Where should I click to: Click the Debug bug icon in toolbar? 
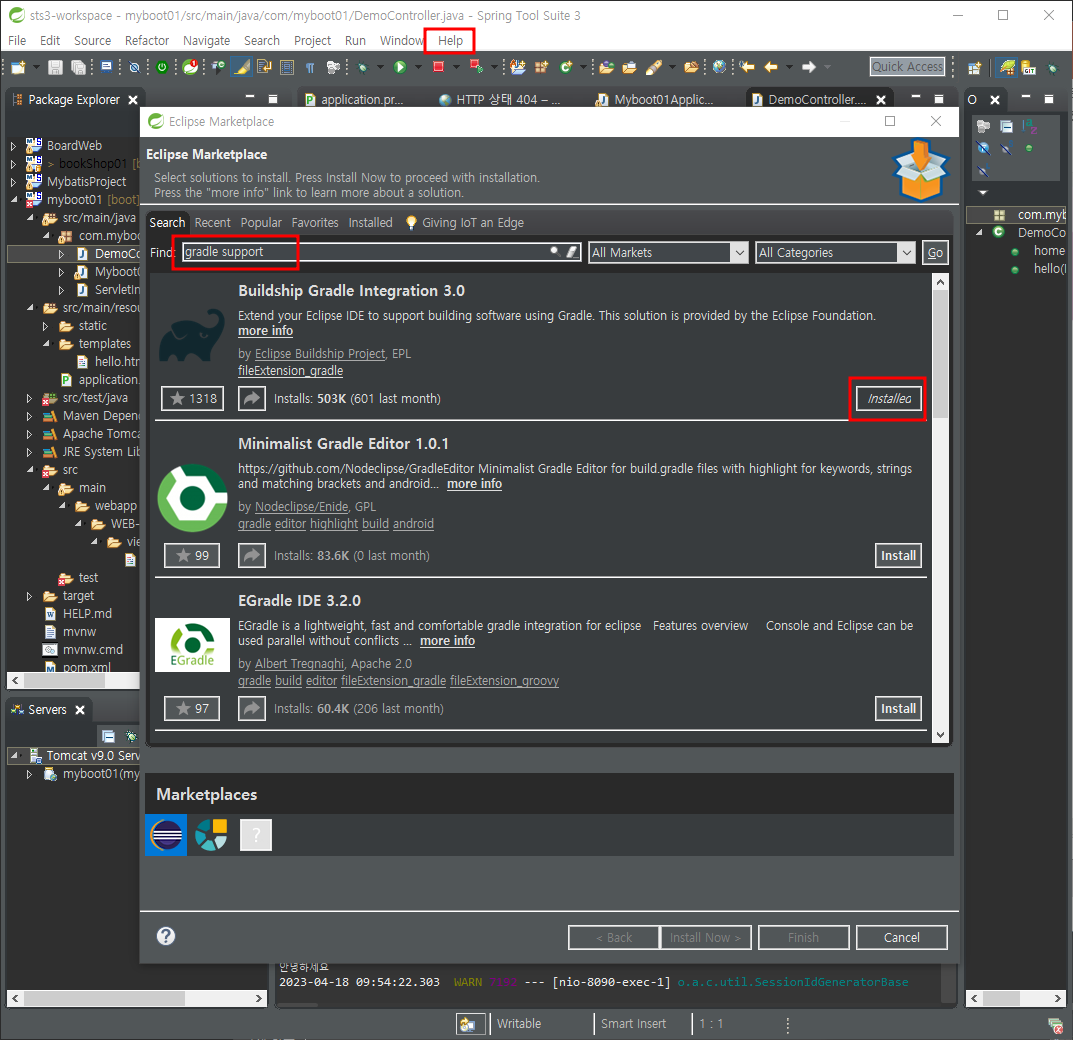(363, 67)
